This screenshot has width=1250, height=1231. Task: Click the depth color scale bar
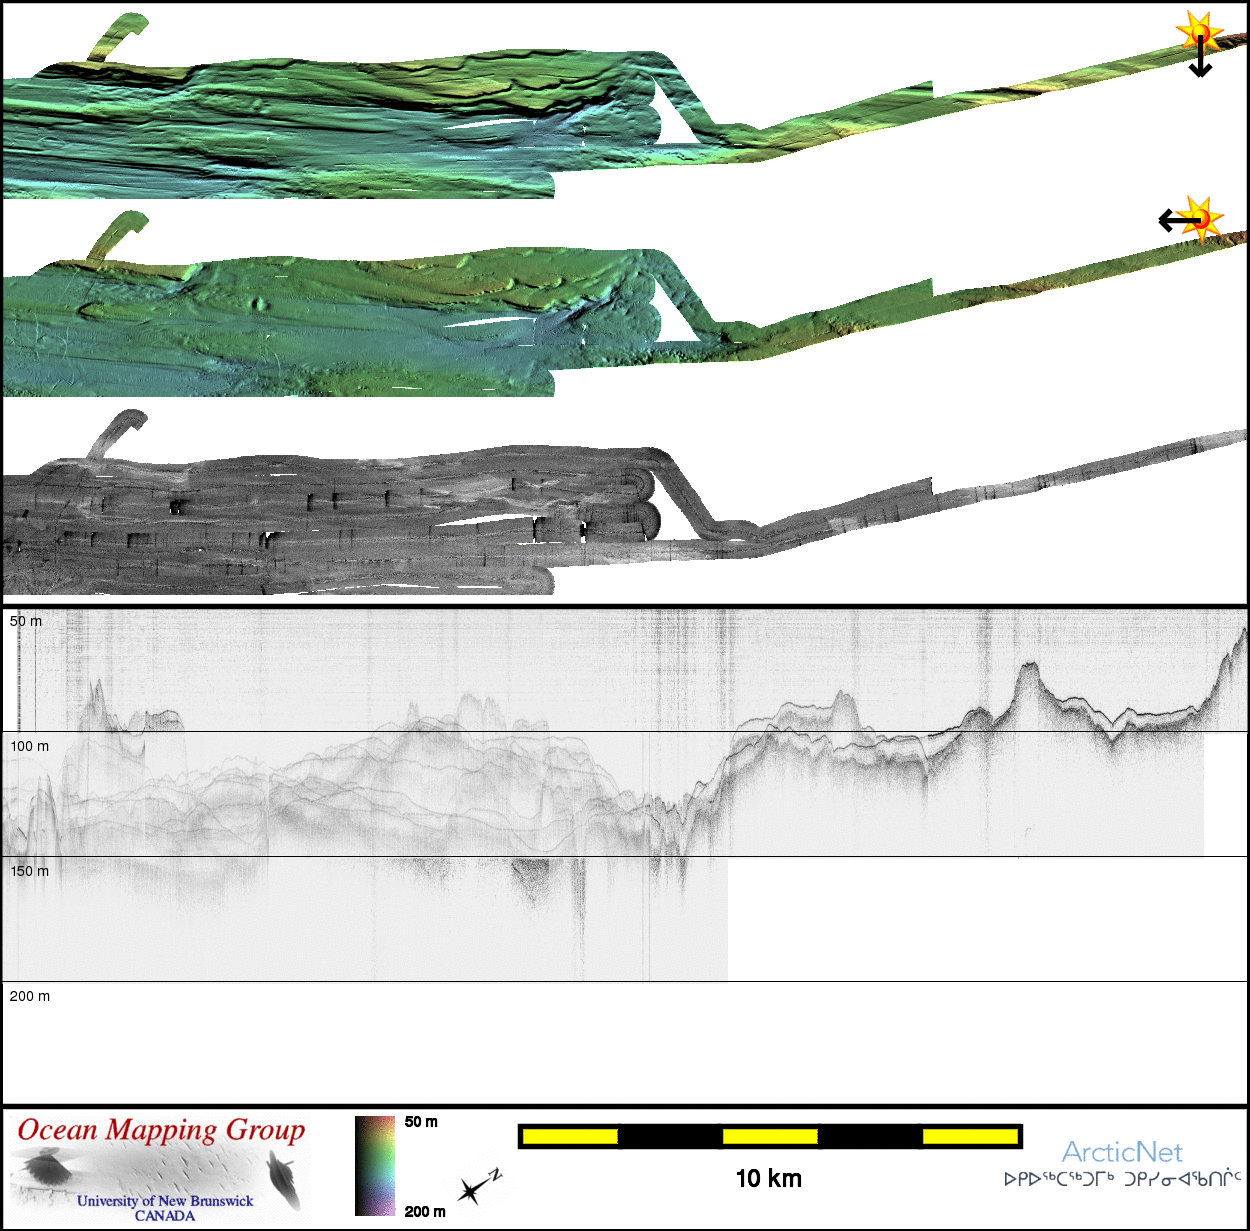click(375, 1166)
